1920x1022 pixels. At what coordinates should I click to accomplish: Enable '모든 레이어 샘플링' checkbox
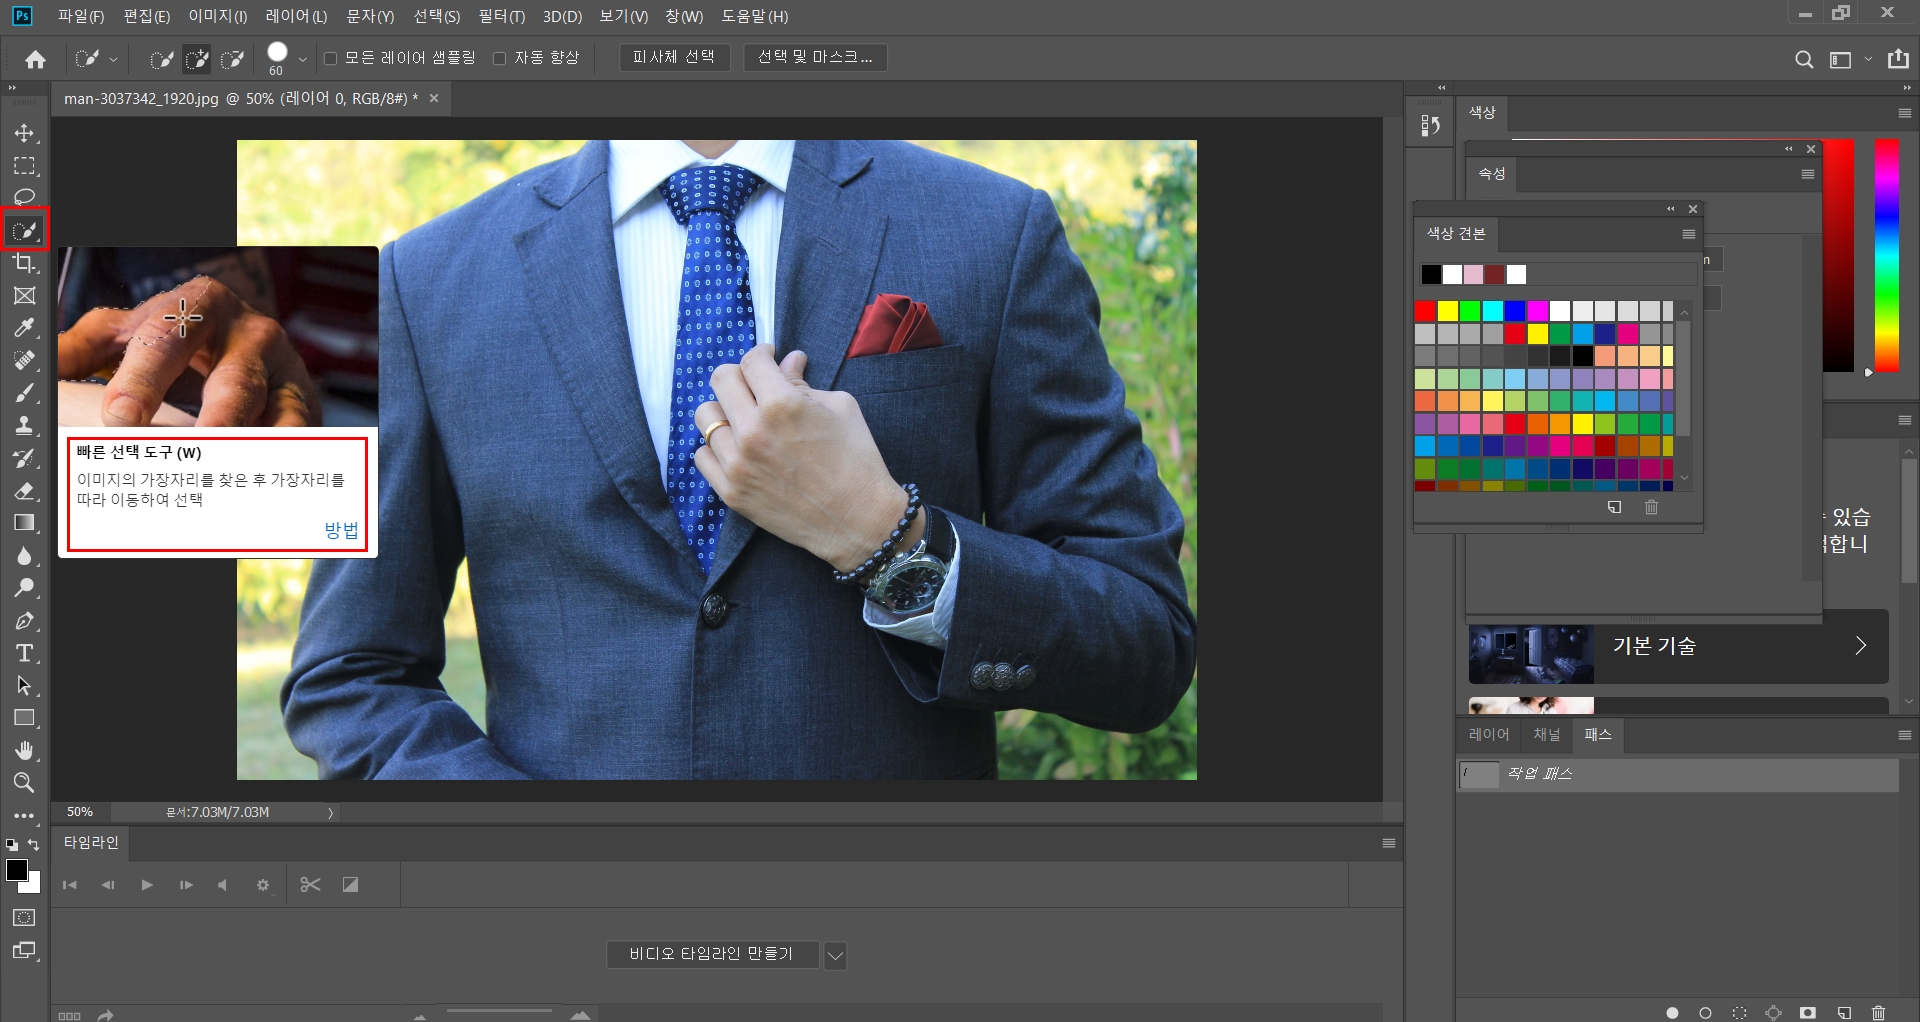(331, 58)
